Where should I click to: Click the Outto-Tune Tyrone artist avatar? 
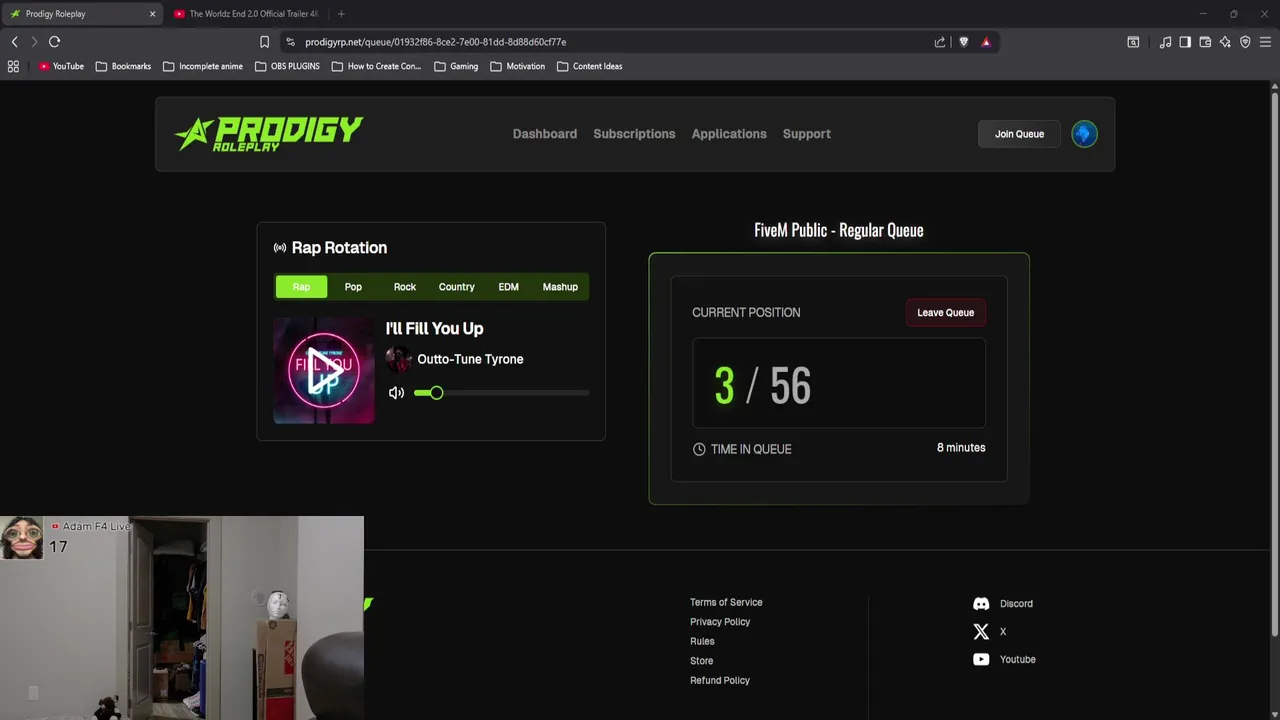point(398,359)
